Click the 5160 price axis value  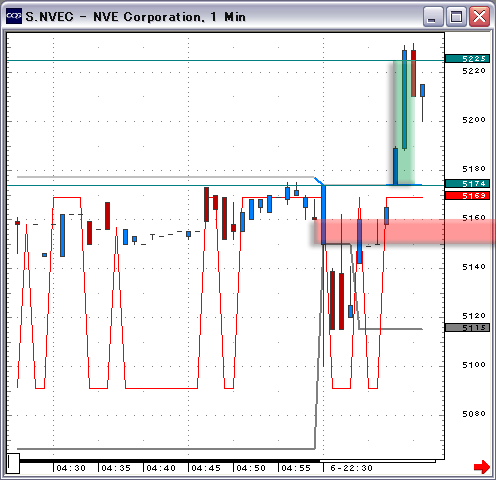coord(474,218)
